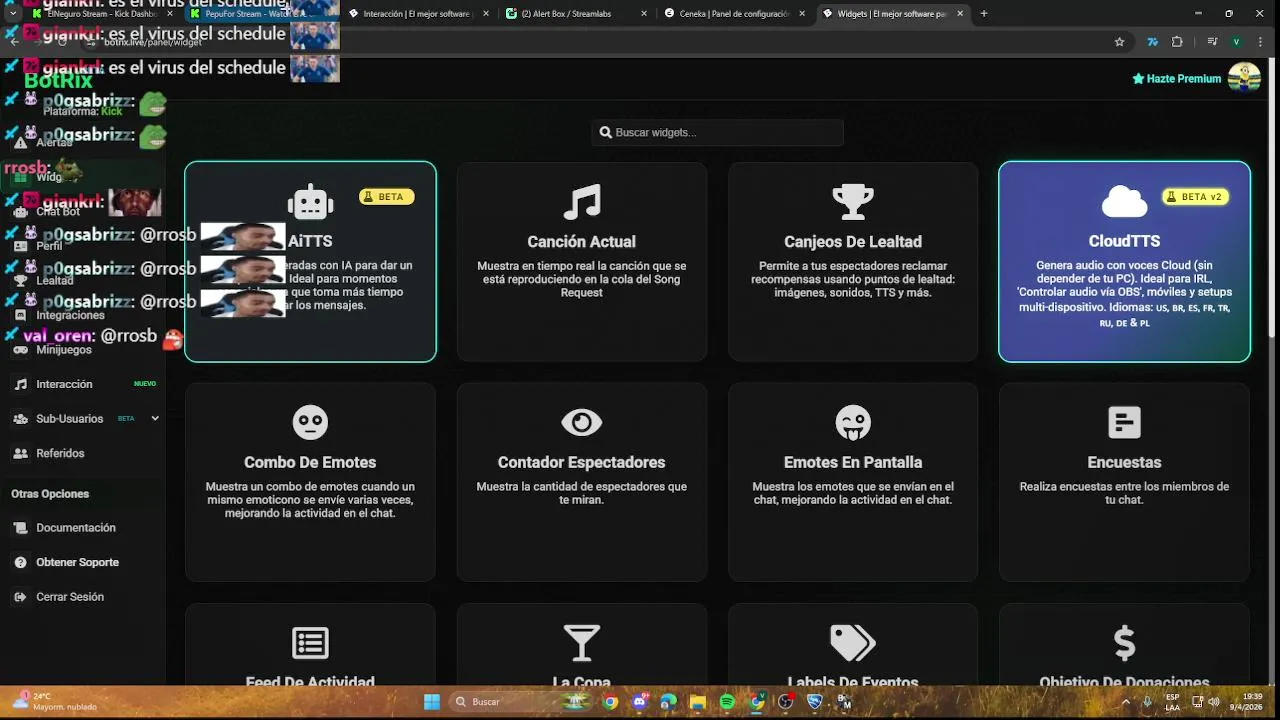Open the Emotes En Pantalla title

point(853,462)
